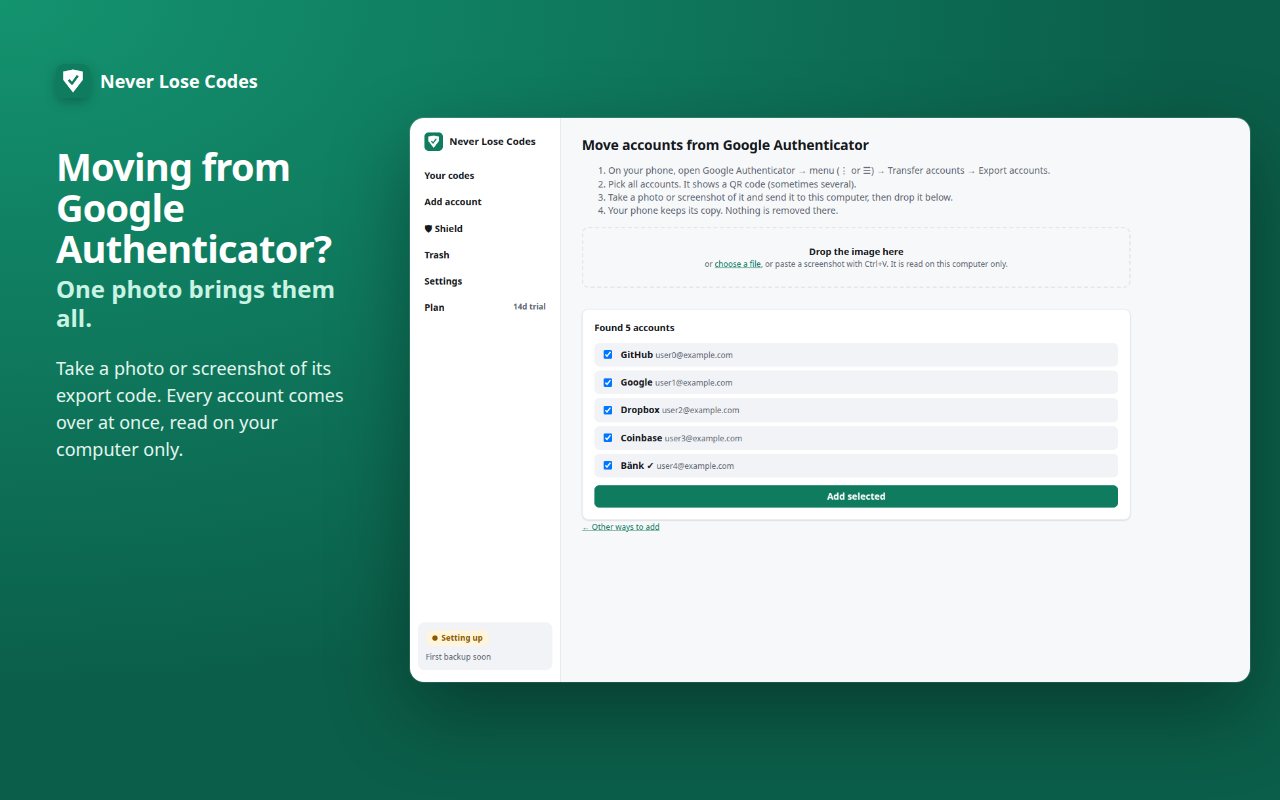Select the user2@example.com text
The image size is (1280, 800).
701,410
